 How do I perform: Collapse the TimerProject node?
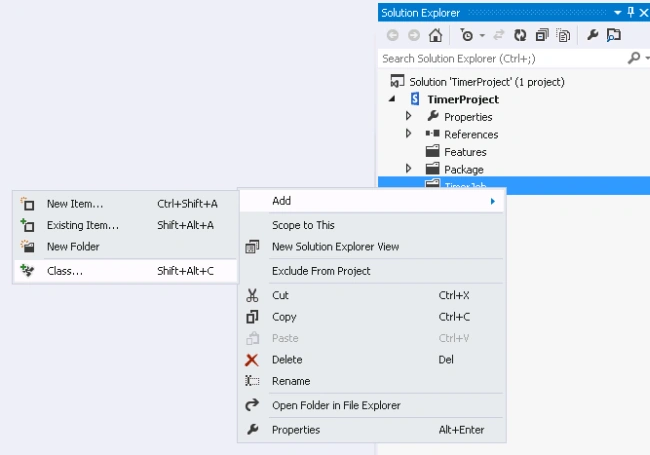tap(392, 99)
